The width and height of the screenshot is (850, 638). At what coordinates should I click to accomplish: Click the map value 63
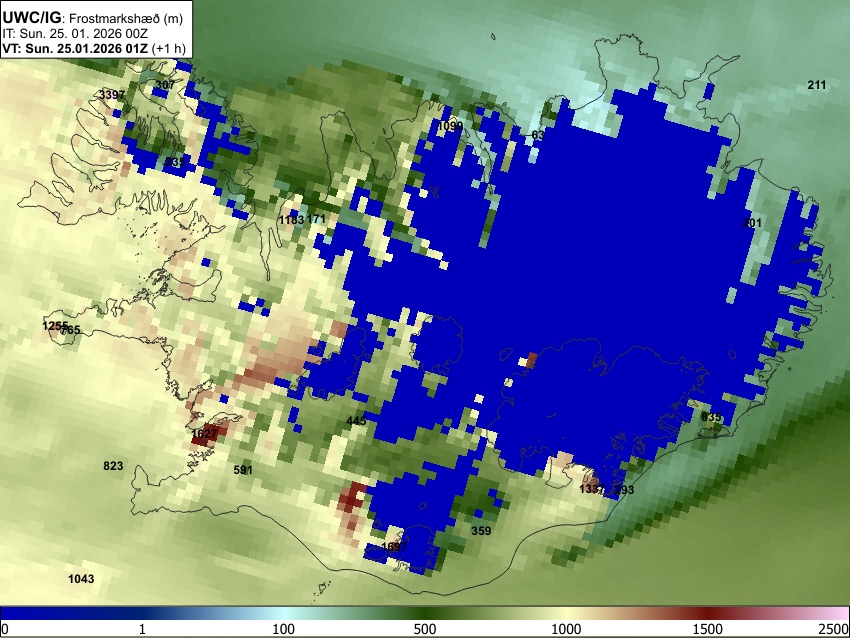pos(538,134)
